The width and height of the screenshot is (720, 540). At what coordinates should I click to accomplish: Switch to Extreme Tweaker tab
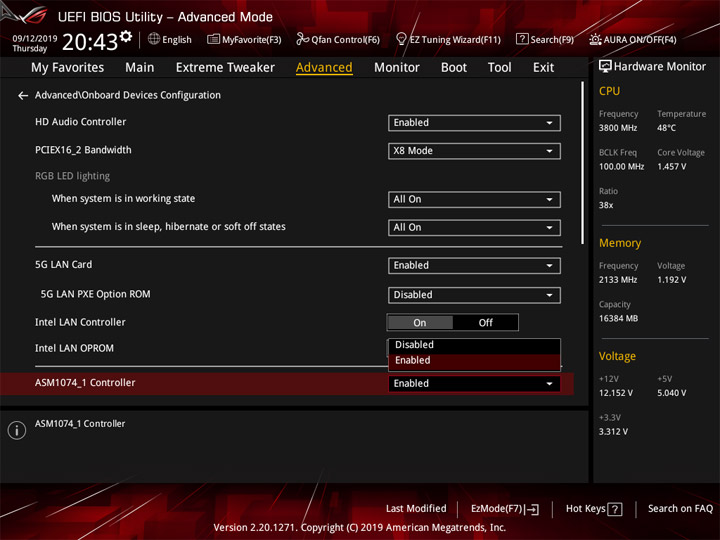click(225, 68)
